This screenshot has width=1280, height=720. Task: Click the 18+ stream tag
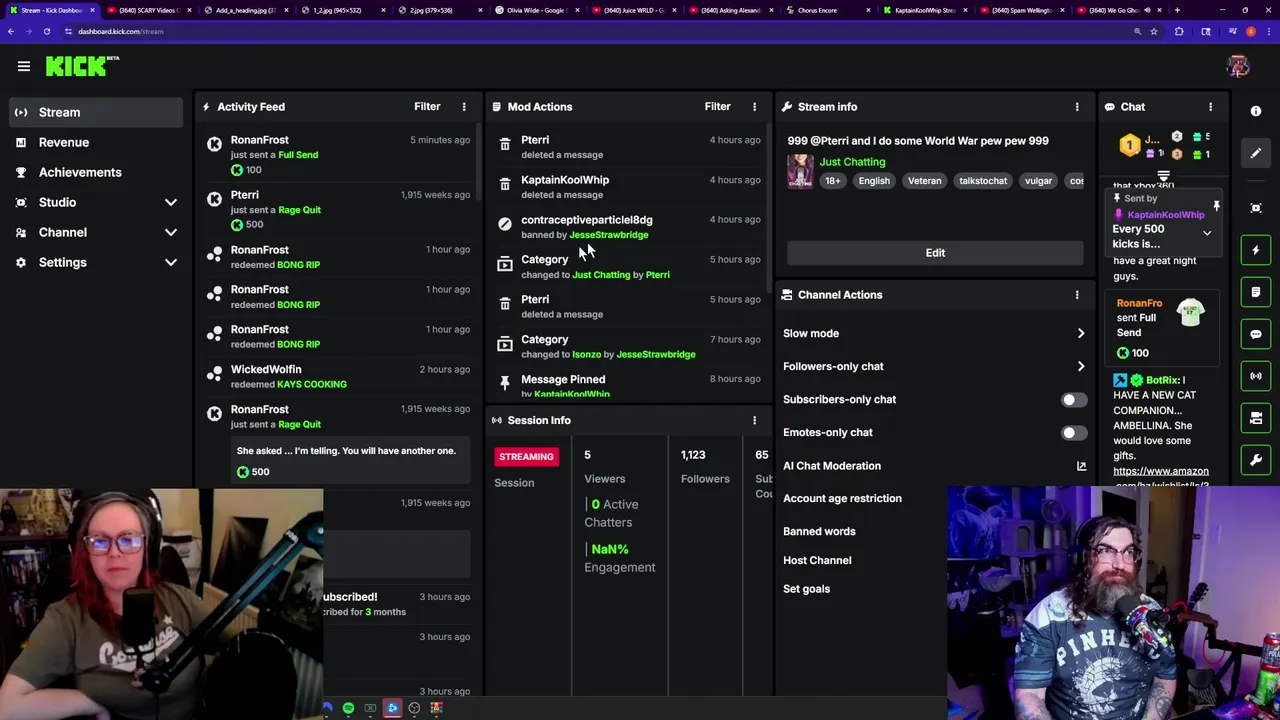(832, 181)
